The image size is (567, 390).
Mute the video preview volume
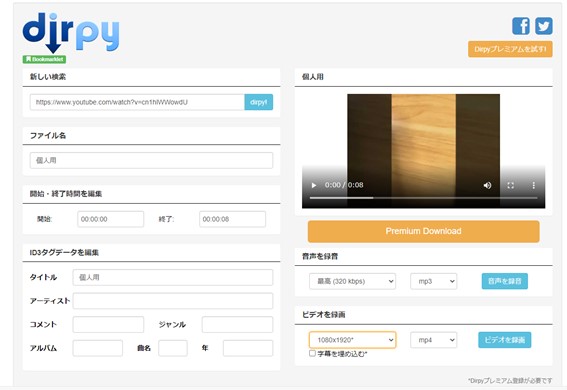click(x=487, y=185)
